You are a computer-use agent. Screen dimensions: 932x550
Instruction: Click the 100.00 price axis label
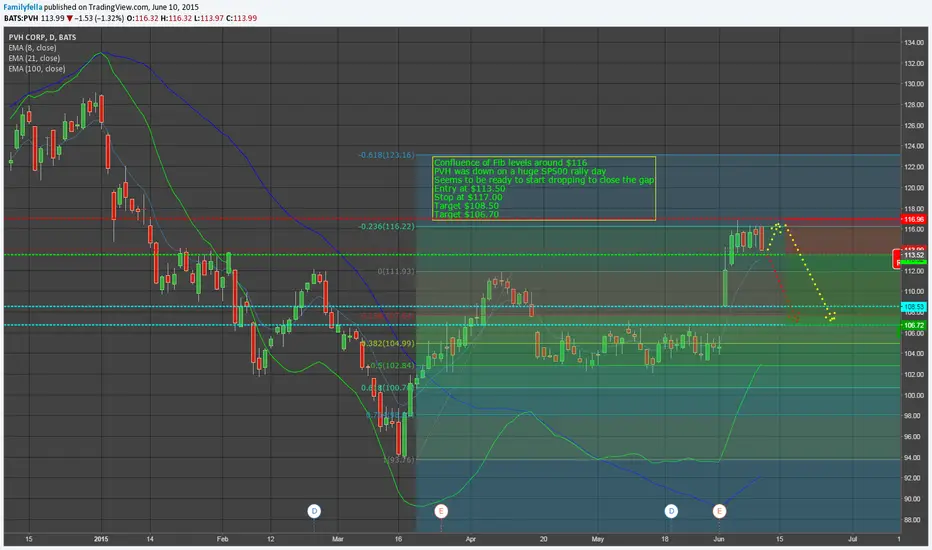pos(914,395)
